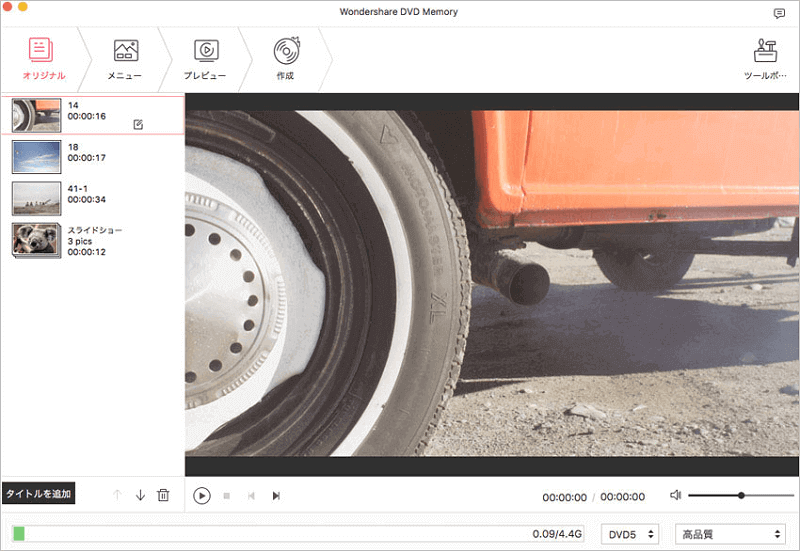Image resolution: width=800 pixels, height=551 pixels.
Task: Move title down with down arrow
Action: tap(140, 495)
